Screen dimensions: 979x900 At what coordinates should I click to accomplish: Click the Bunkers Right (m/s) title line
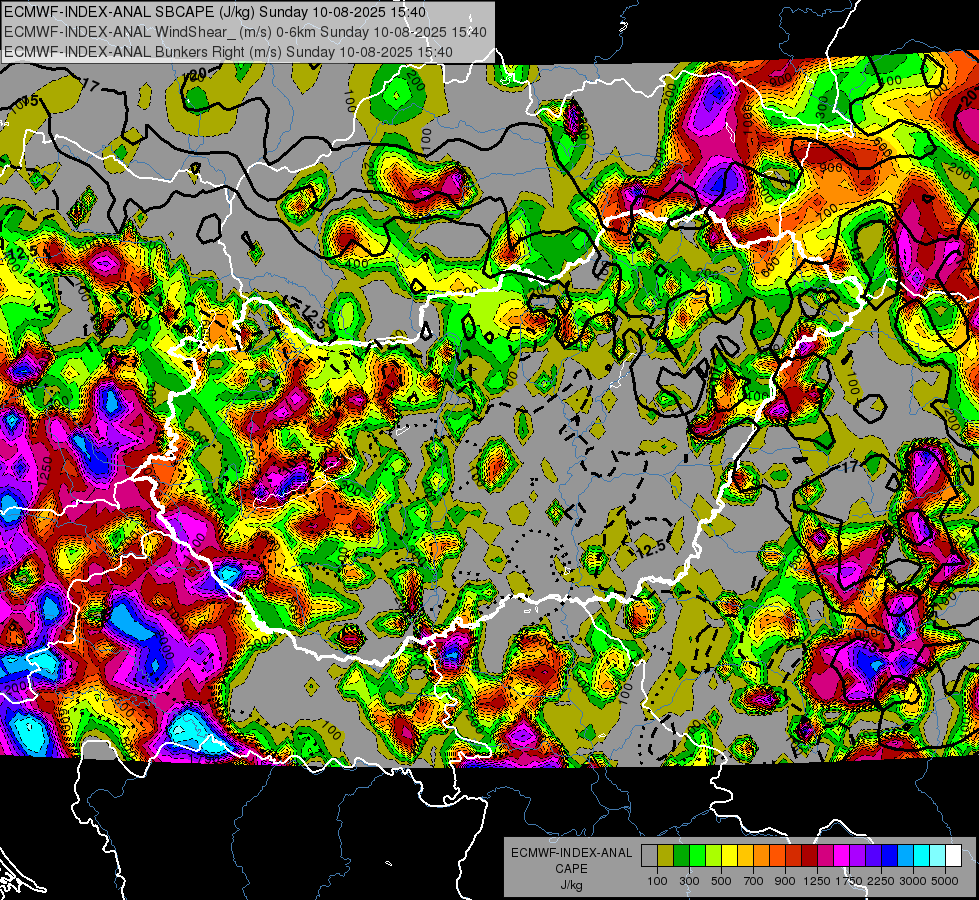coord(228,52)
